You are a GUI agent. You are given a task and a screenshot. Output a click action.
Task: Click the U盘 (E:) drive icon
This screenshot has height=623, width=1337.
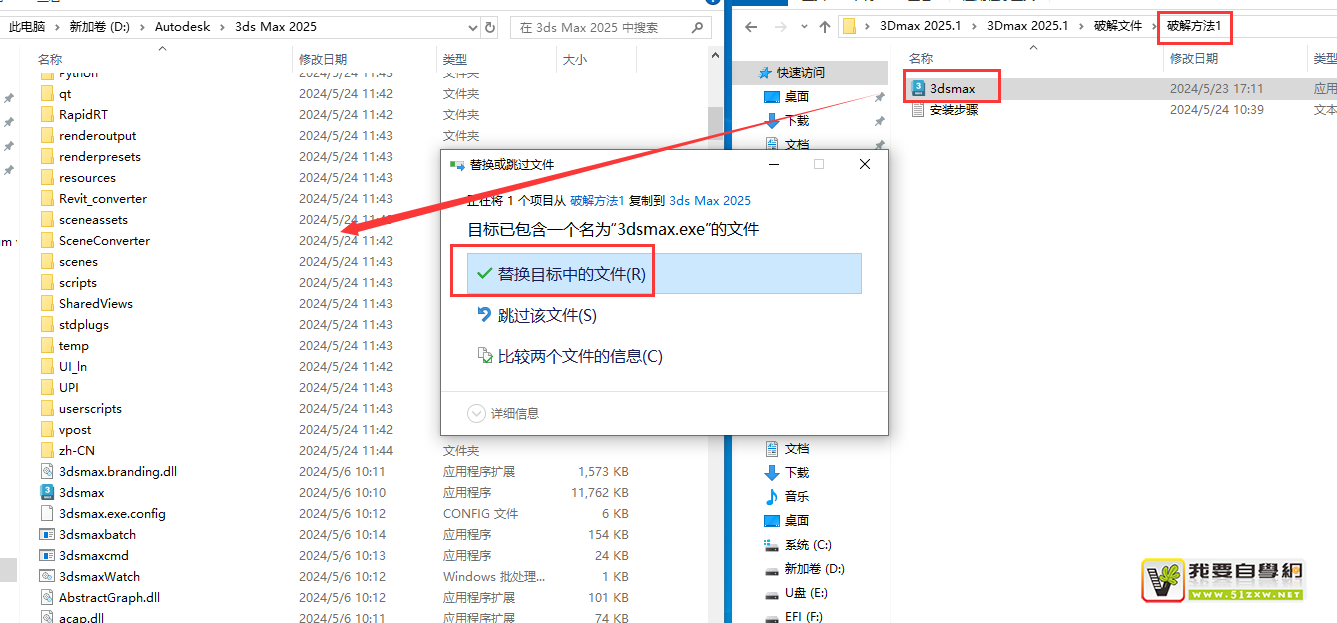771,593
